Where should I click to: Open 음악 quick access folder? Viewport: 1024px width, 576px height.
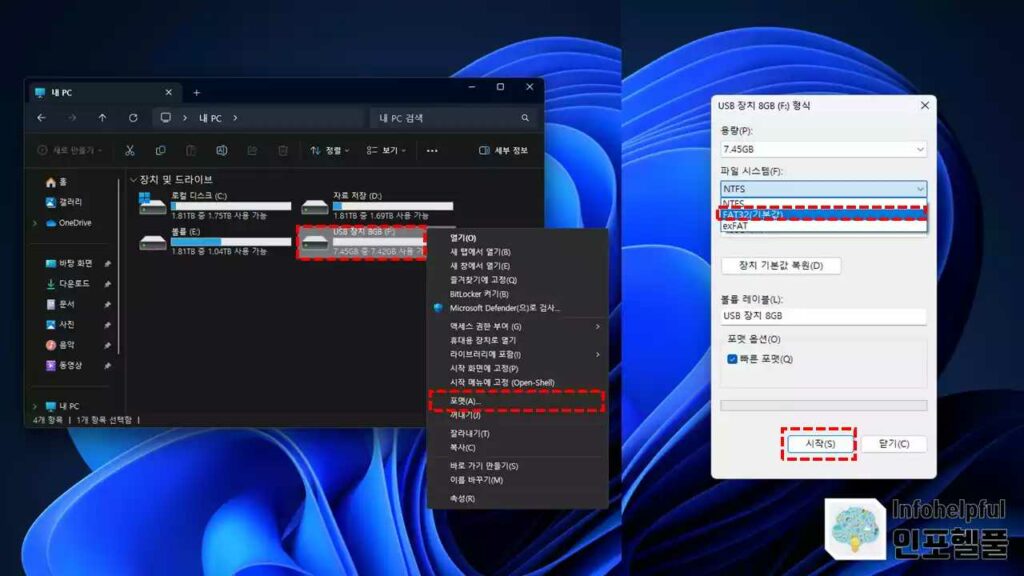click(60, 345)
